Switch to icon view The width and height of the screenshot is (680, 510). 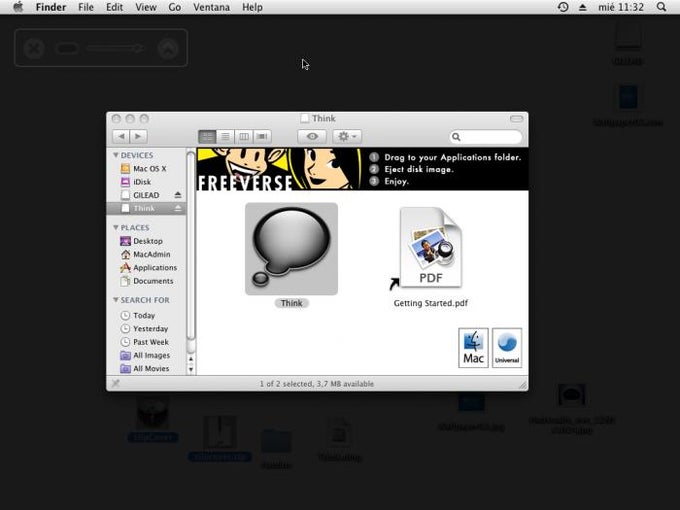(207, 137)
